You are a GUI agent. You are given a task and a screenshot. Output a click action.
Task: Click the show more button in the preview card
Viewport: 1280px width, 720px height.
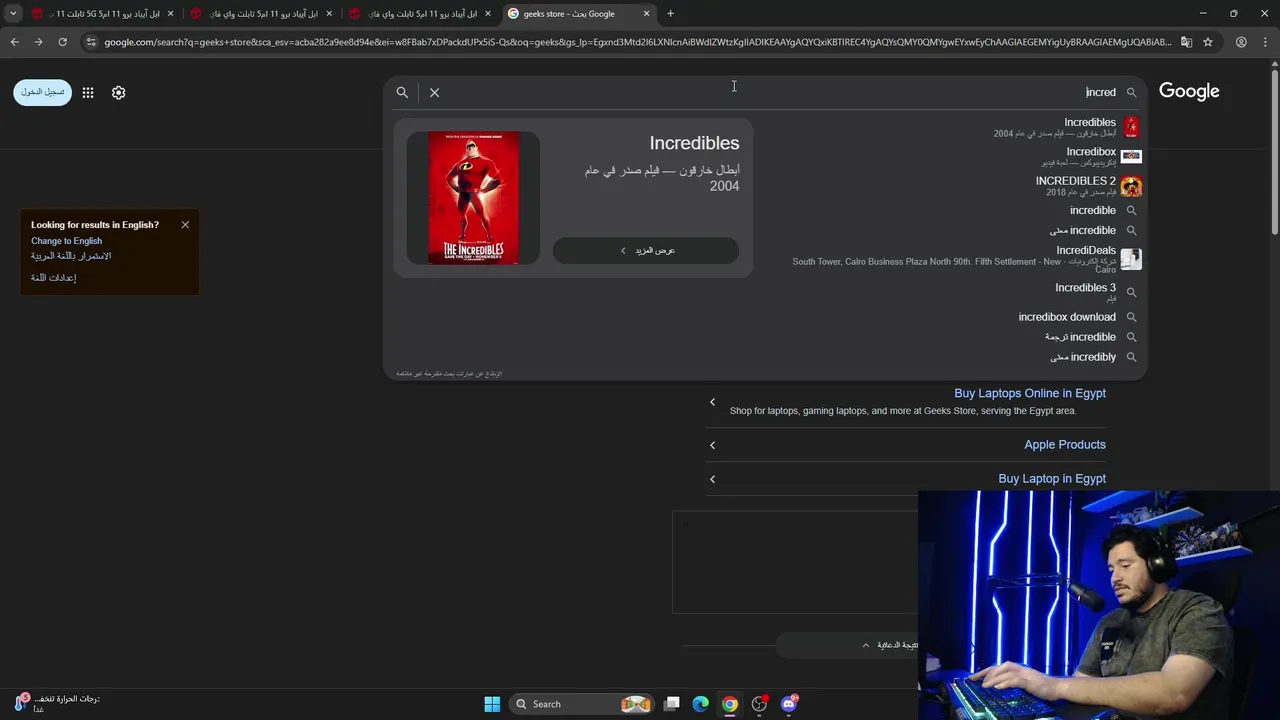[x=646, y=251]
